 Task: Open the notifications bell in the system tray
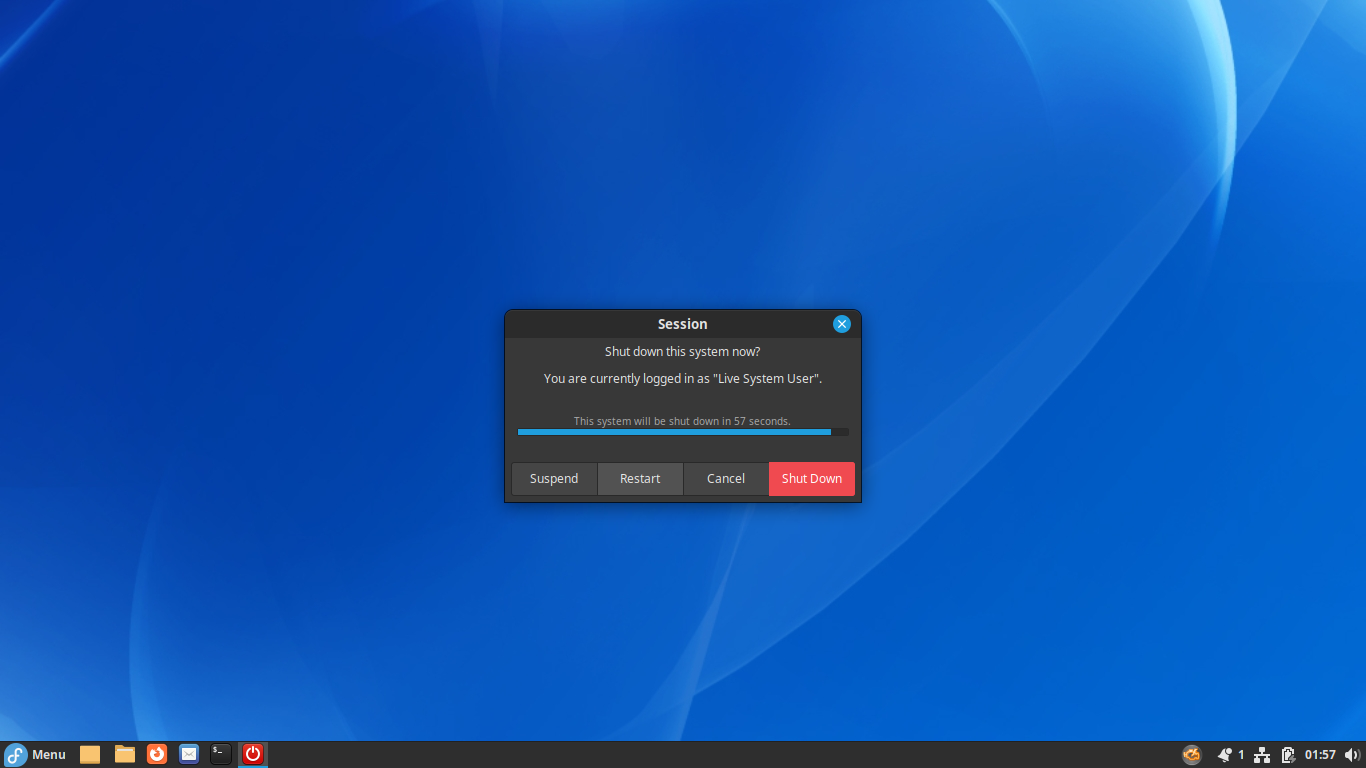pos(1224,754)
